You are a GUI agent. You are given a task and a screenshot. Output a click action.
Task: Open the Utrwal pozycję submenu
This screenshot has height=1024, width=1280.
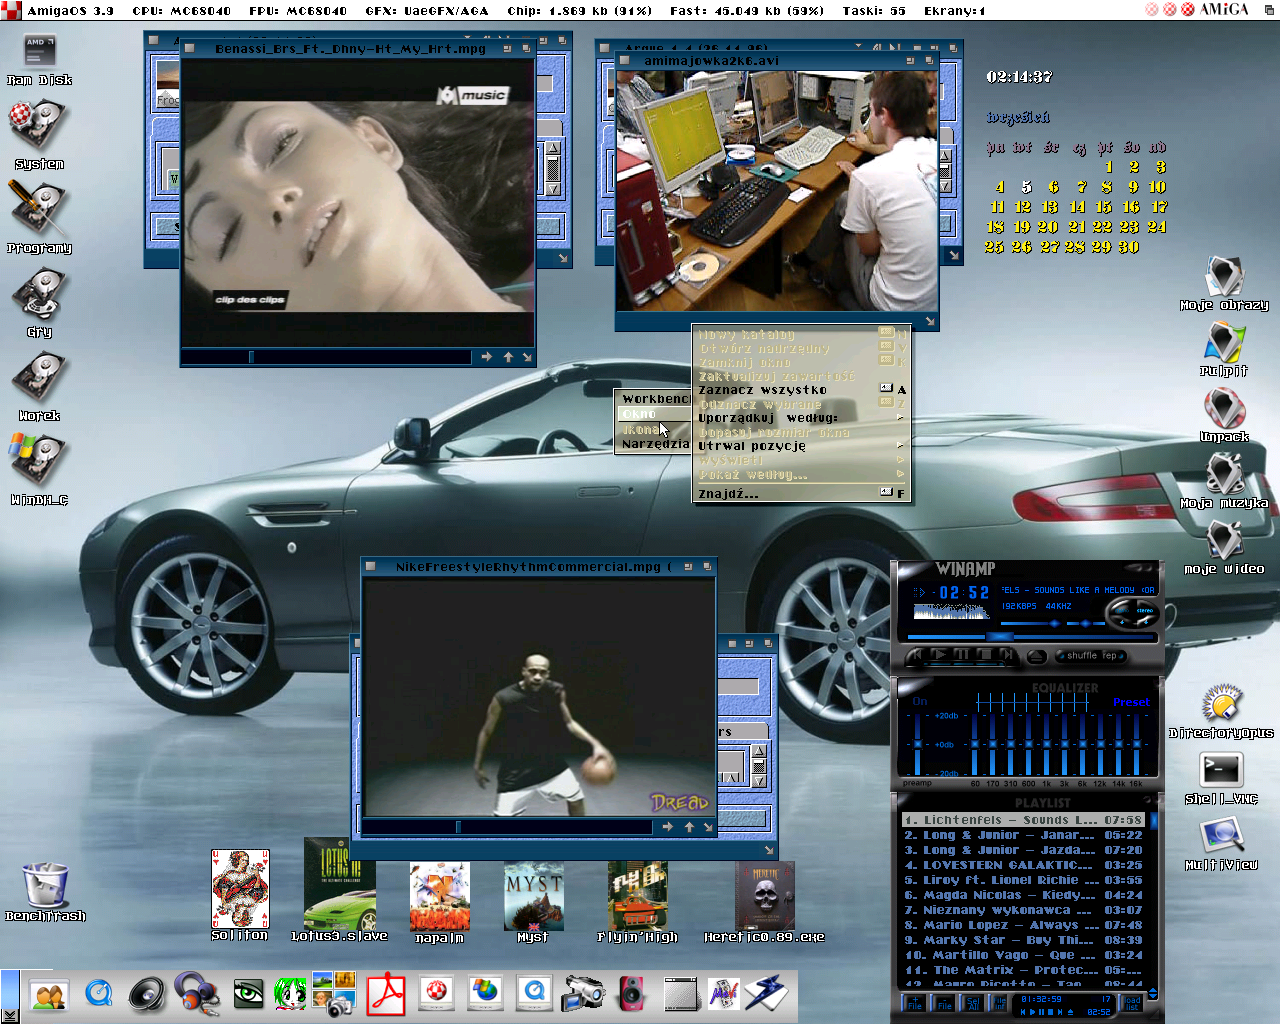800,446
